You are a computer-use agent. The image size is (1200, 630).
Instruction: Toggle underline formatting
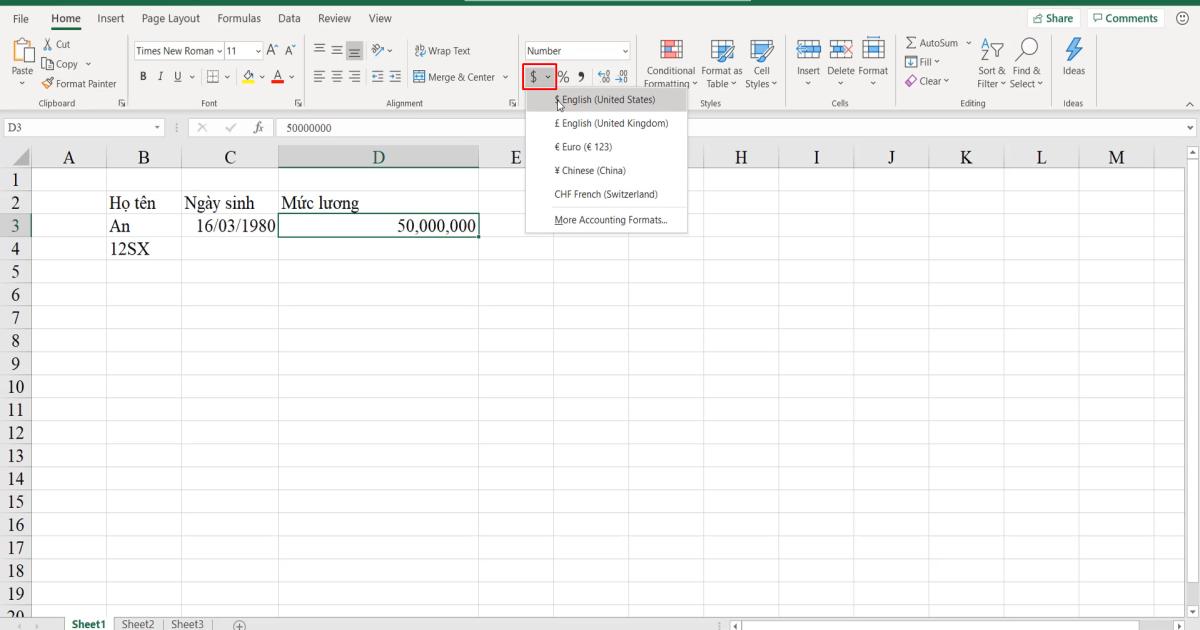coord(177,76)
